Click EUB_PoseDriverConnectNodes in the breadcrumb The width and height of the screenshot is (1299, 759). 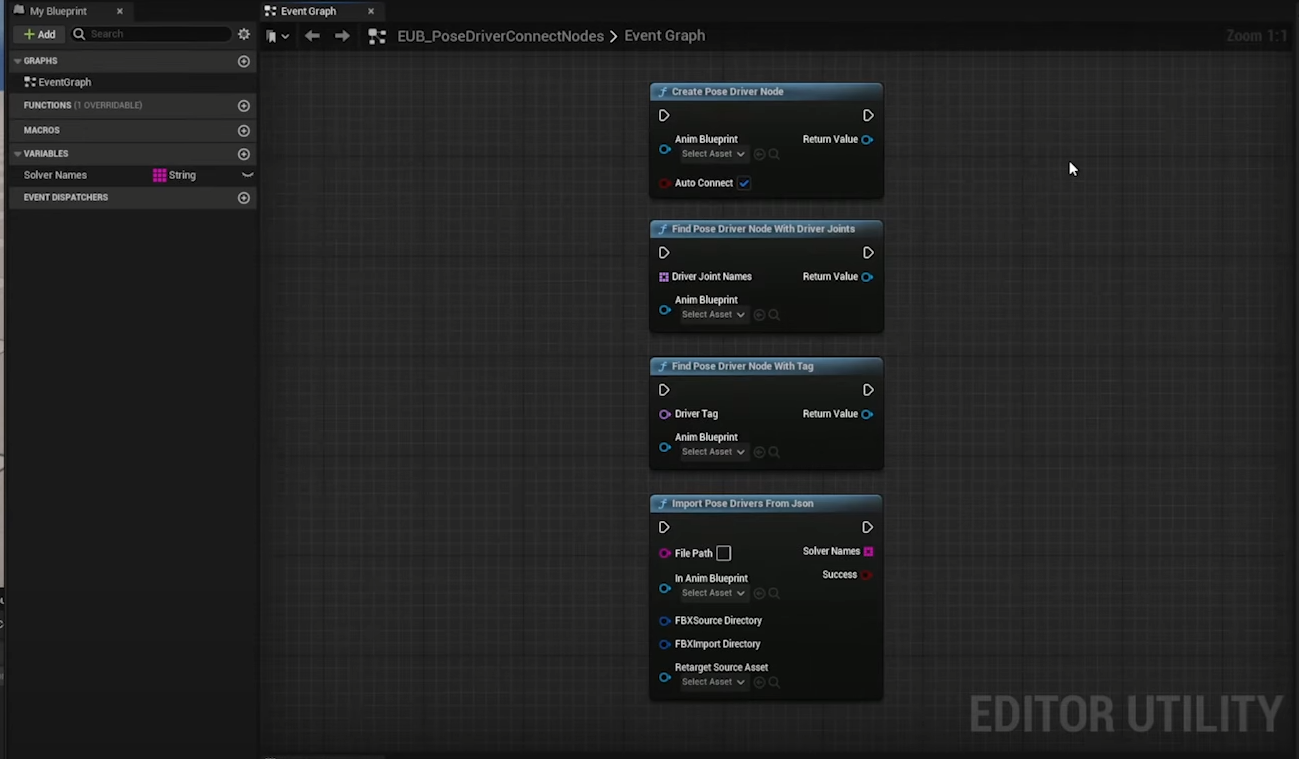[x=500, y=36]
